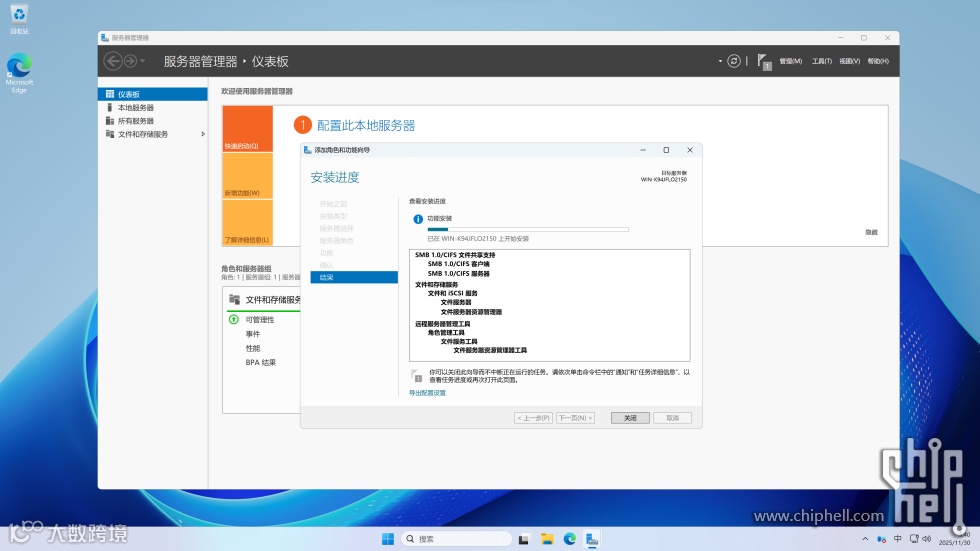Image resolution: width=980 pixels, height=551 pixels.
Task: Click Server Manager taskbar icon
Action: point(592,539)
